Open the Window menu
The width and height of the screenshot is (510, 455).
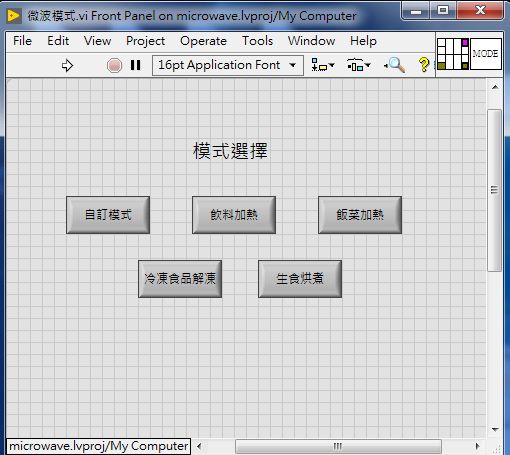pos(311,41)
